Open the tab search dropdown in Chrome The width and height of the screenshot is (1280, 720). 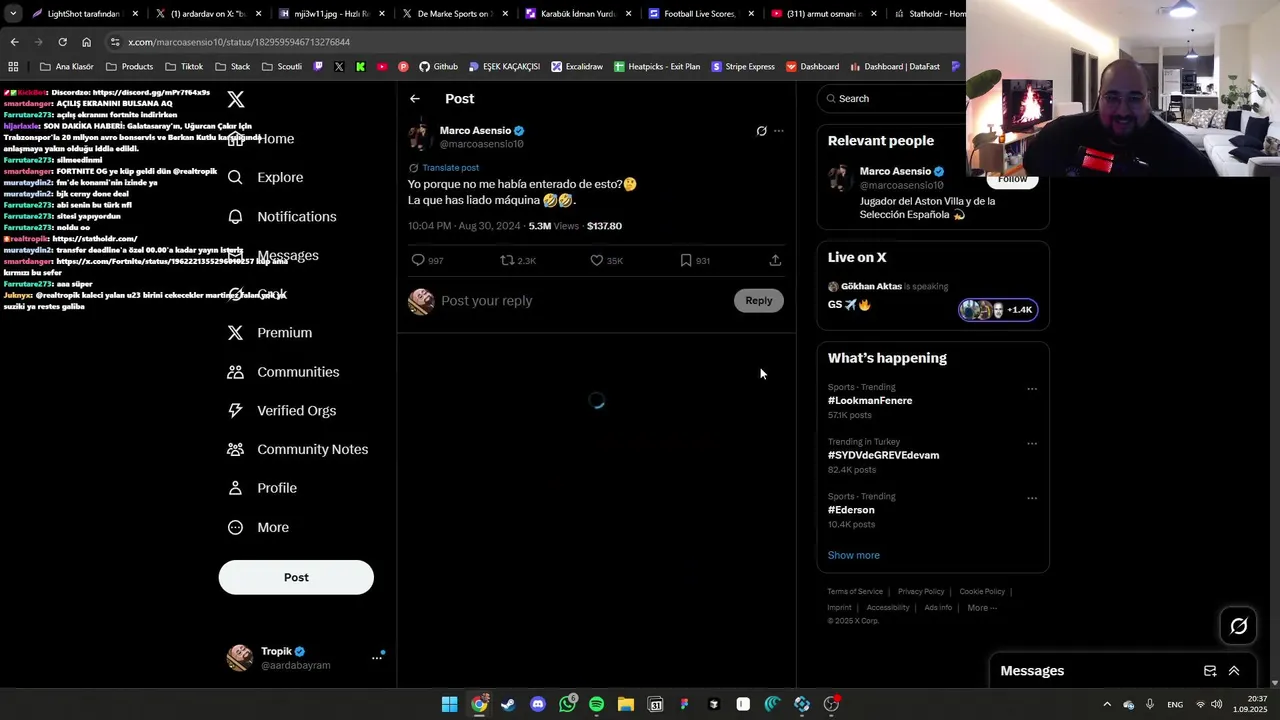[12, 14]
